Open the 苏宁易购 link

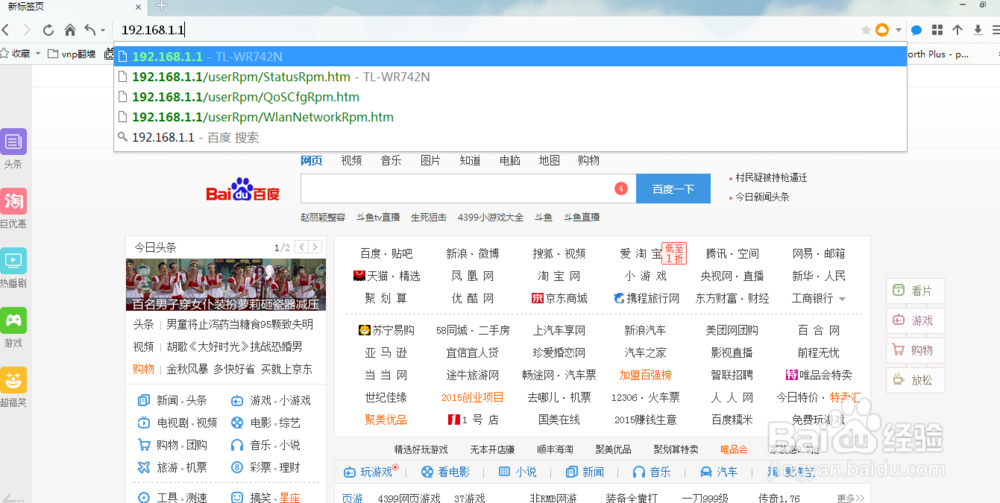386,330
